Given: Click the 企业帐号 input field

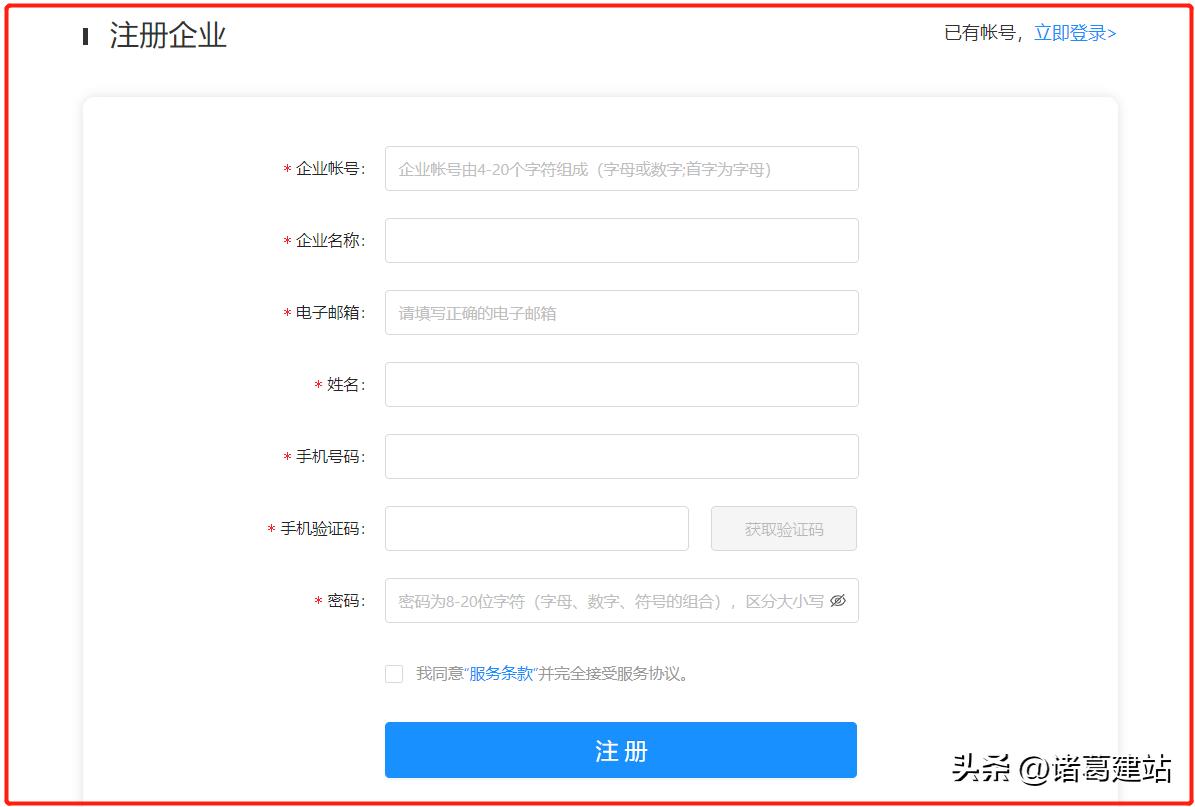Looking at the screenshot, I should click(x=620, y=168).
